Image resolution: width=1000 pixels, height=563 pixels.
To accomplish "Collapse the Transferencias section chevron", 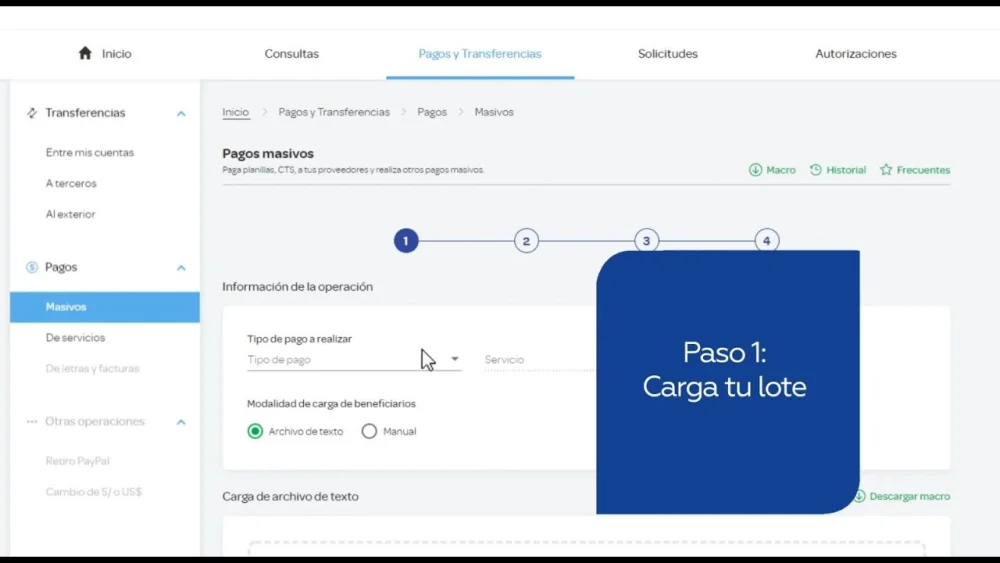I will coord(181,113).
